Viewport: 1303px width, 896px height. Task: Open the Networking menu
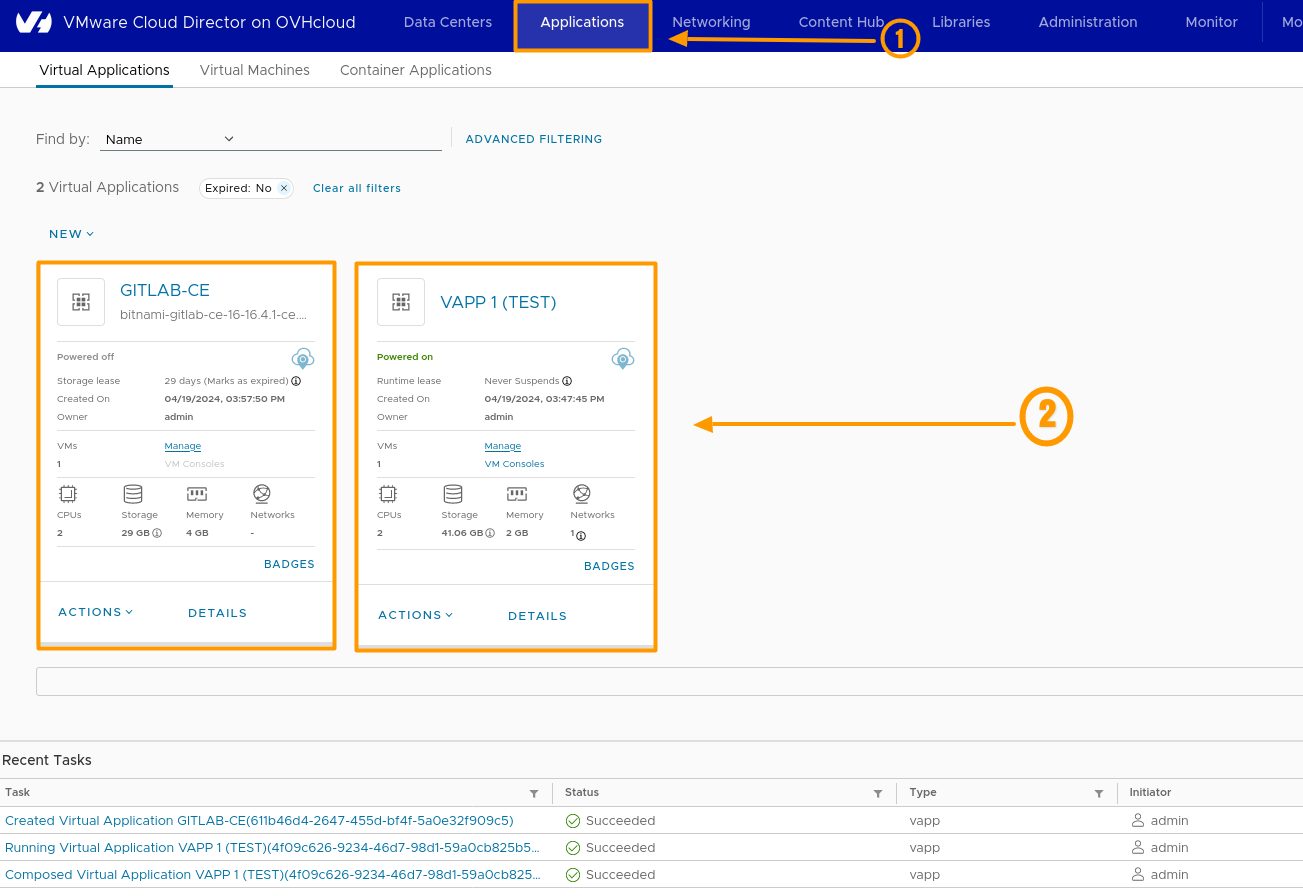tap(711, 22)
